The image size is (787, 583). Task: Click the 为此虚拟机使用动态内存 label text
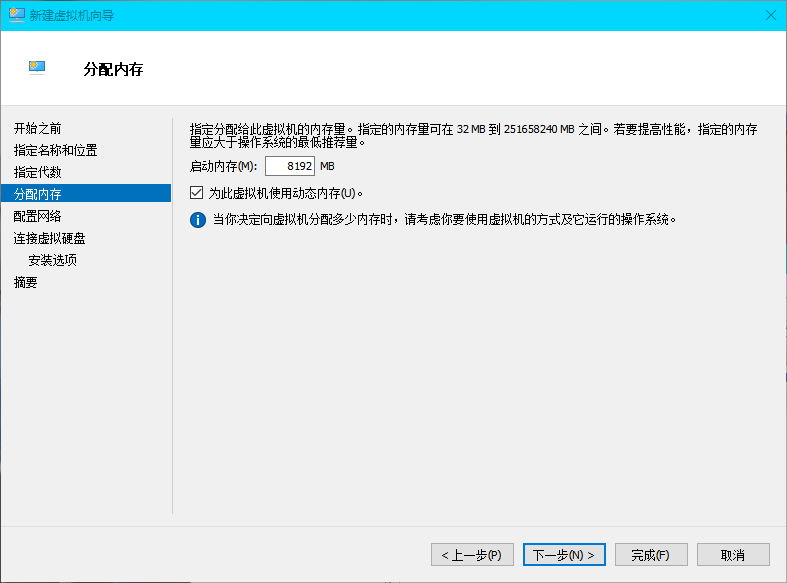(x=285, y=193)
